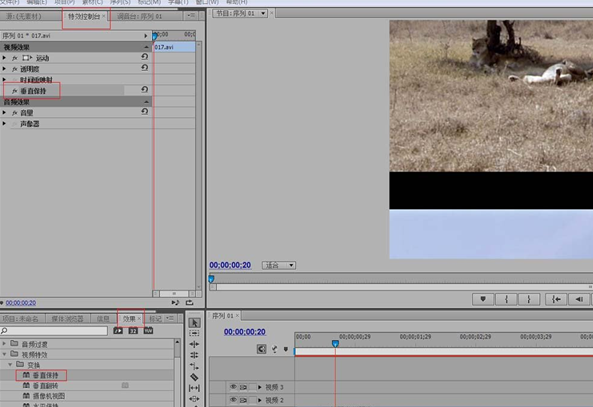
Task: Click the Step Back button
Action: (579, 299)
